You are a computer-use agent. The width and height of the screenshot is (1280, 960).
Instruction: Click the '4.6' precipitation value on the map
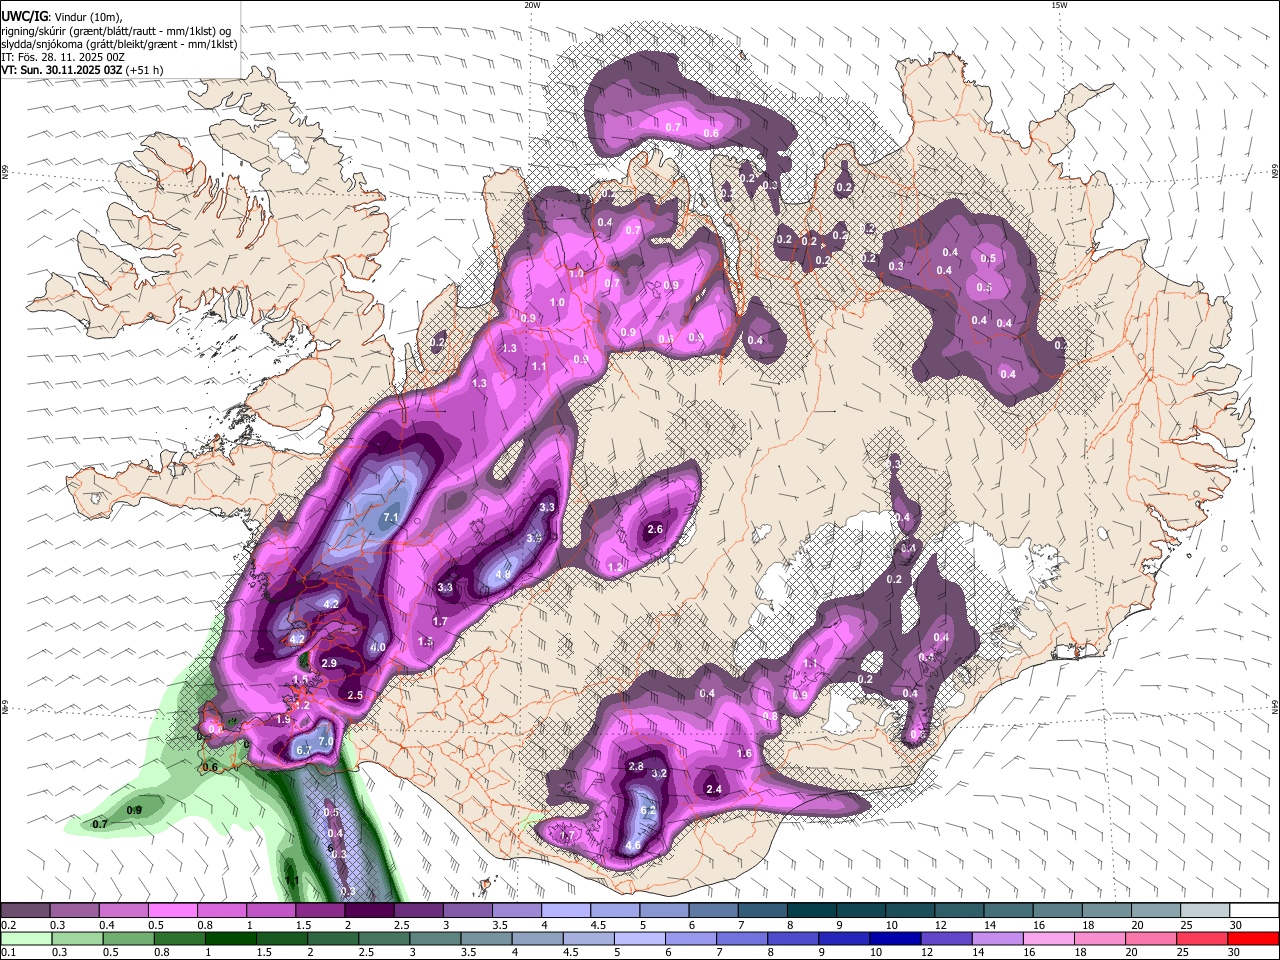pos(632,845)
